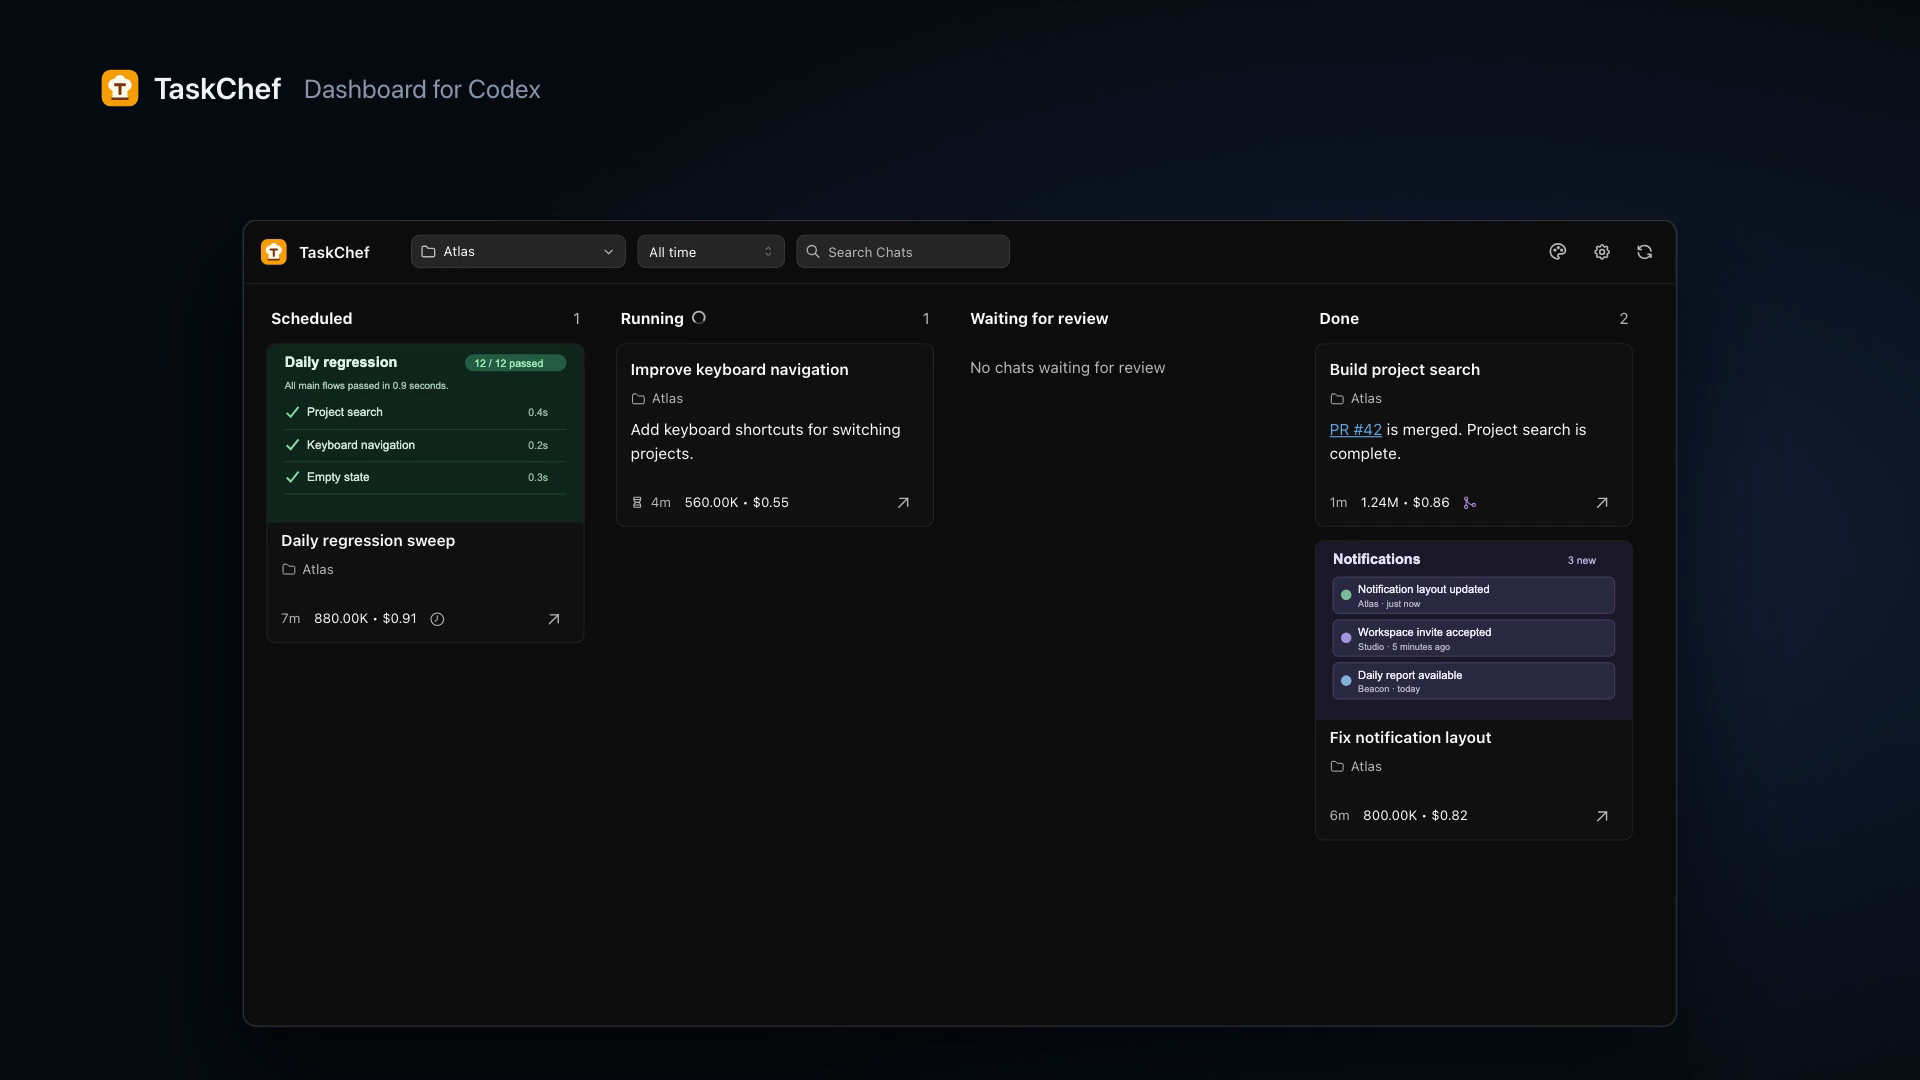Open the All time range selector
This screenshot has height=1080, width=1920.
coord(711,252)
